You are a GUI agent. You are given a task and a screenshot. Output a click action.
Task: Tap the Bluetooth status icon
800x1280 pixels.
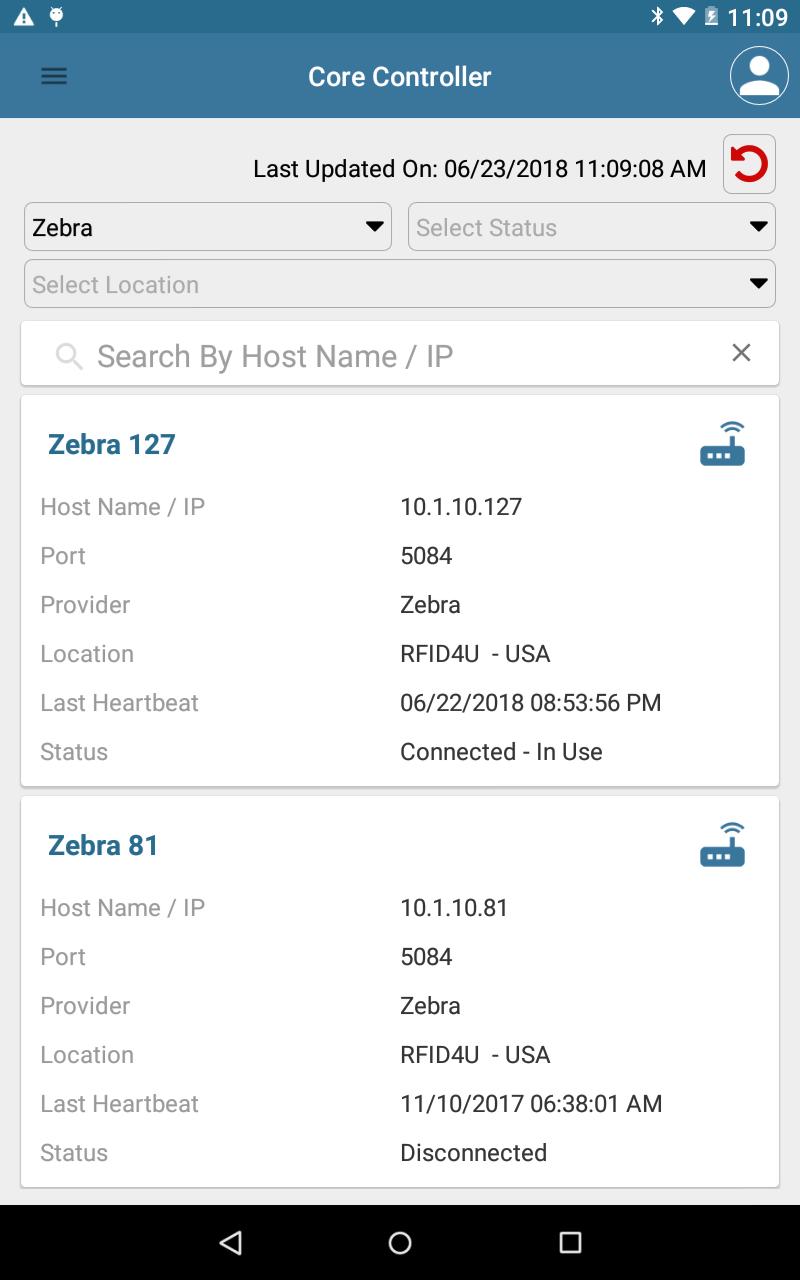(657, 17)
